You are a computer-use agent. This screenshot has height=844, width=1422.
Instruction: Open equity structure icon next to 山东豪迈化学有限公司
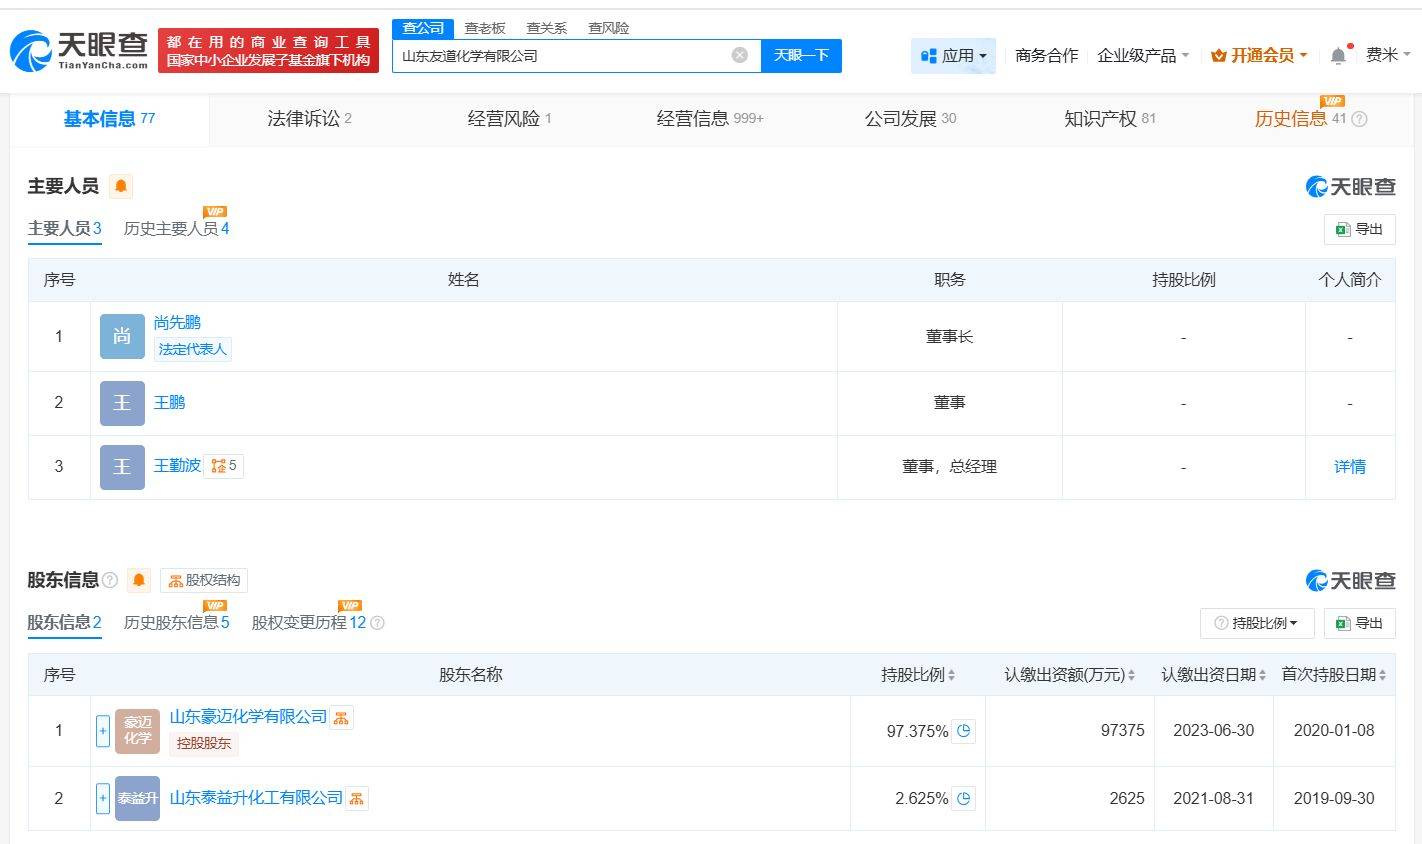pos(342,717)
